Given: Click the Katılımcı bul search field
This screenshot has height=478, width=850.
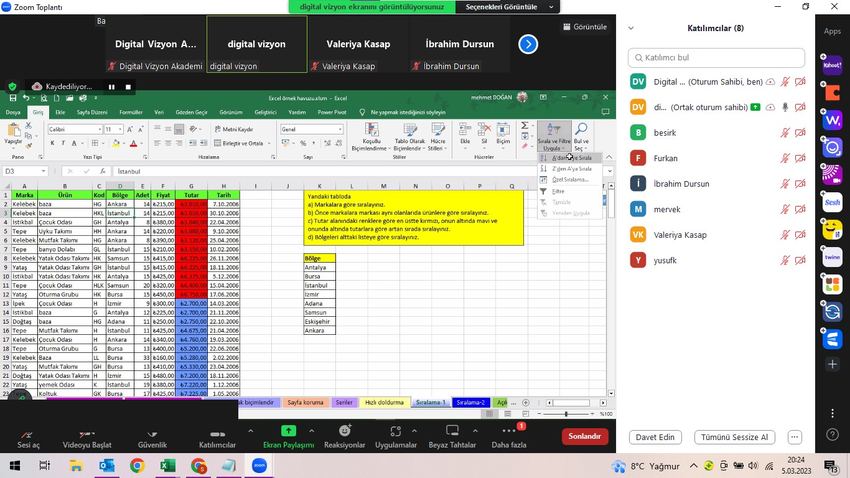Looking at the screenshot, I should coord(716,57).
